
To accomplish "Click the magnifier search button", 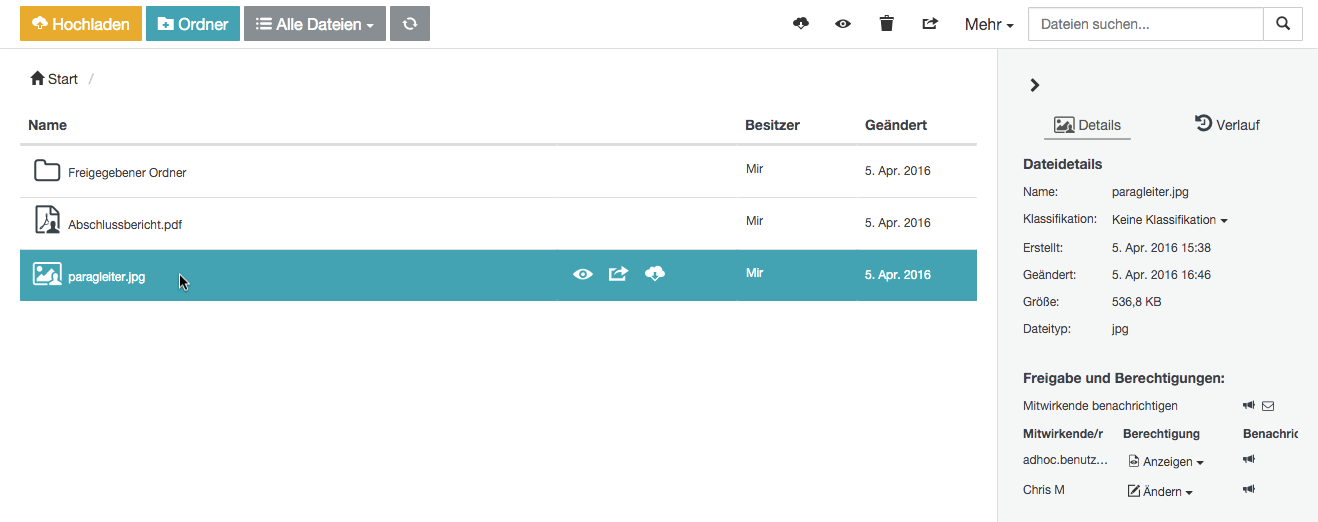I will coord(1284,24).
